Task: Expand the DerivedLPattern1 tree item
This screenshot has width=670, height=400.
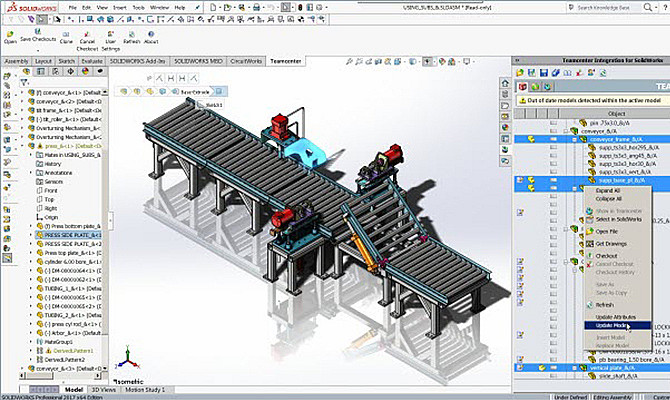Action: [30, 351]
